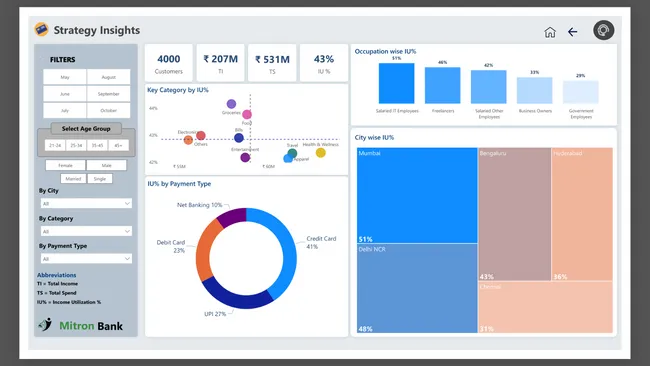Select the 45+ age group
650x366 pixels.
click(x=119, y=145)
